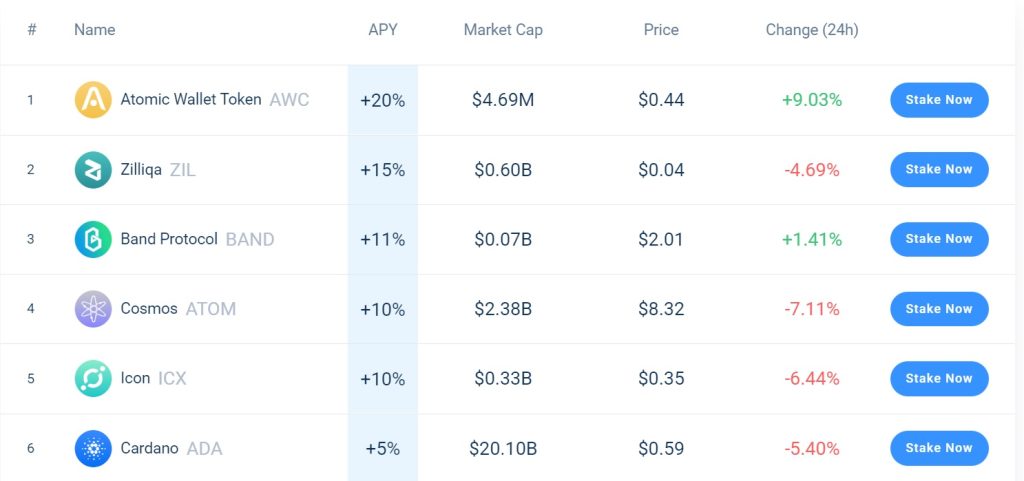Open the Atomic Wallet Token name link
This screenshot has height=481, width=1024.
tap(191, 100)
